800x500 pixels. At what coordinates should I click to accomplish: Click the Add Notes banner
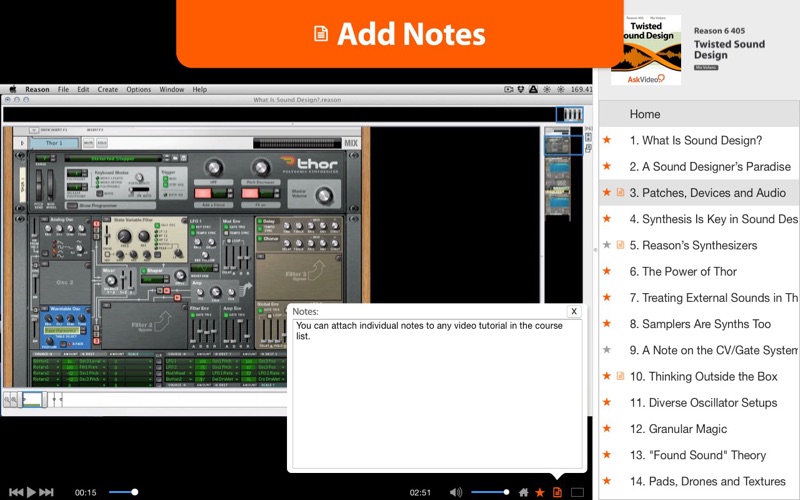[x=399, y=34]
